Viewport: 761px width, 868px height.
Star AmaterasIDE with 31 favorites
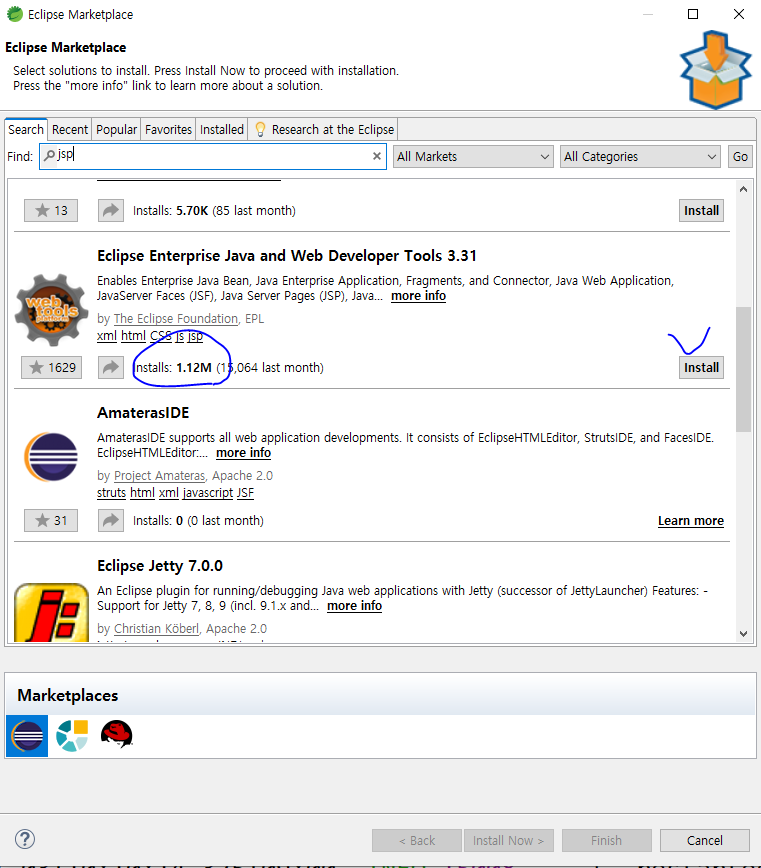(x=51, y=520)
